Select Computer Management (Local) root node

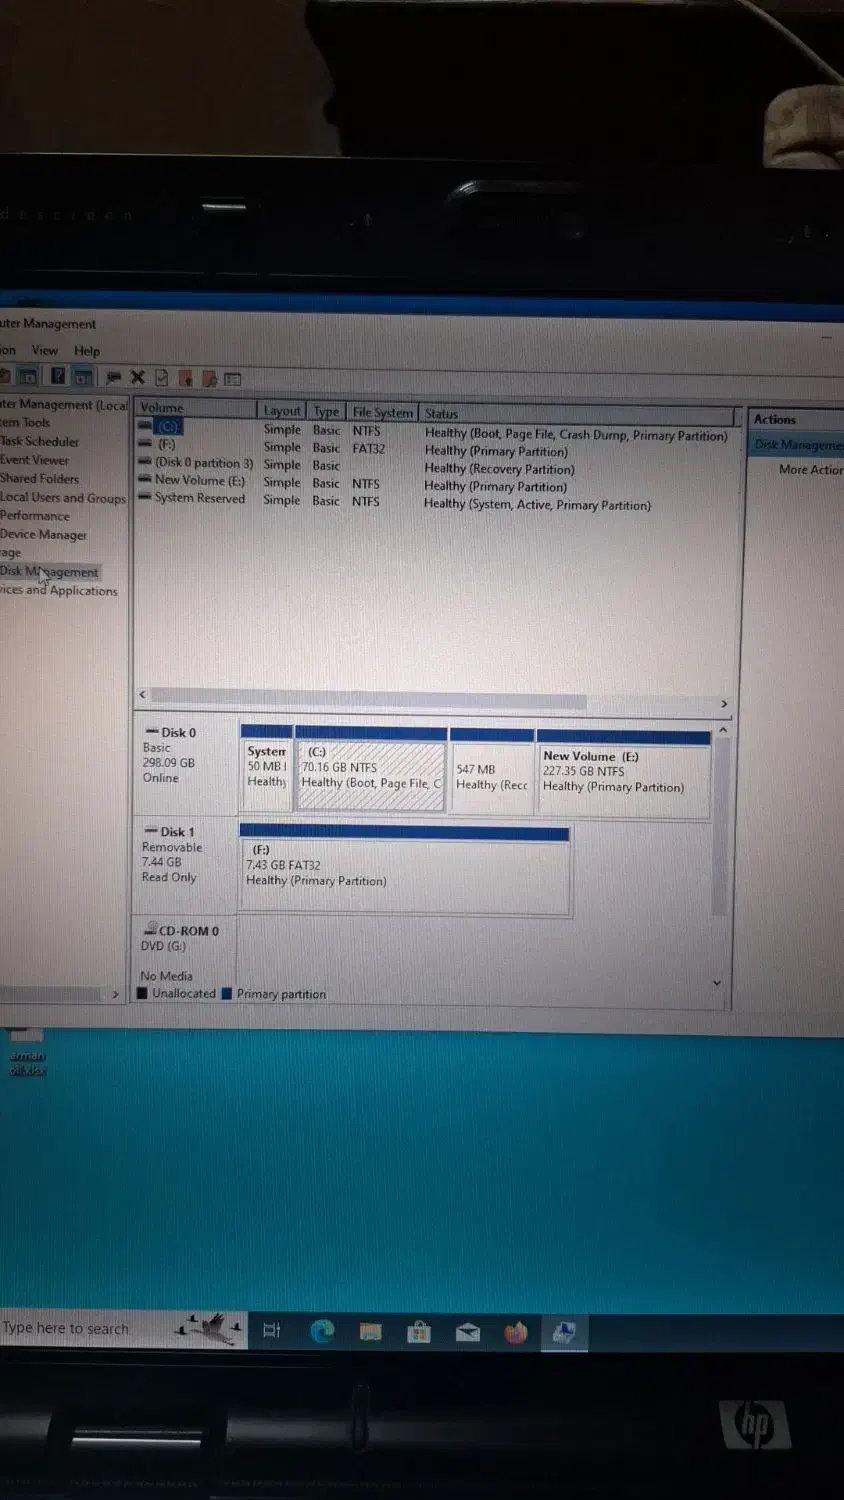(x=64, y=404)
